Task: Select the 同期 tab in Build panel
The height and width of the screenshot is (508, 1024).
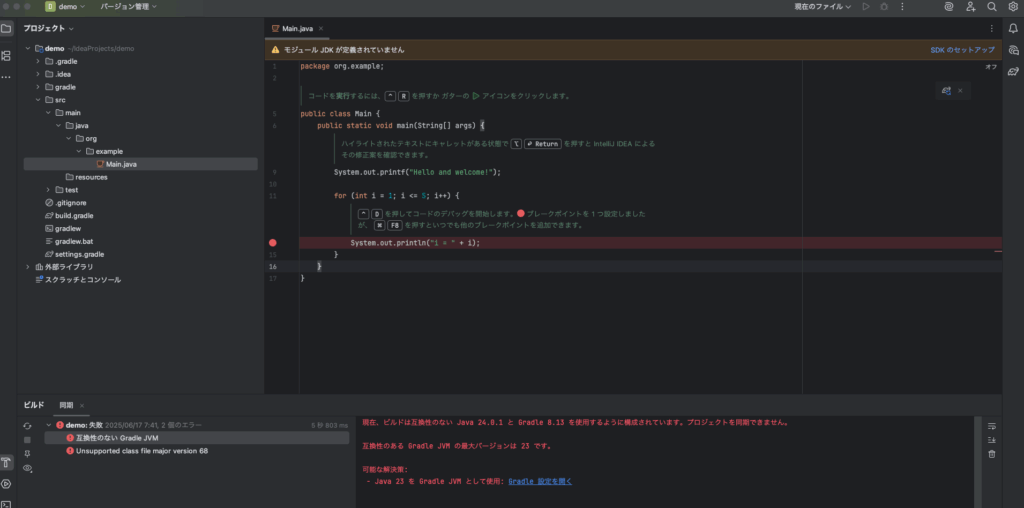Action: click(66, 405)
